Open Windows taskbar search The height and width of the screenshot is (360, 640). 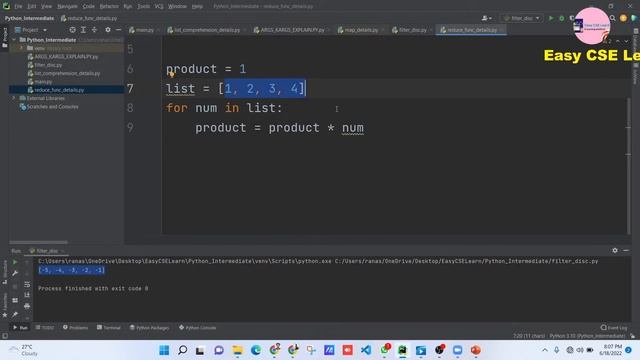point(182,350)
